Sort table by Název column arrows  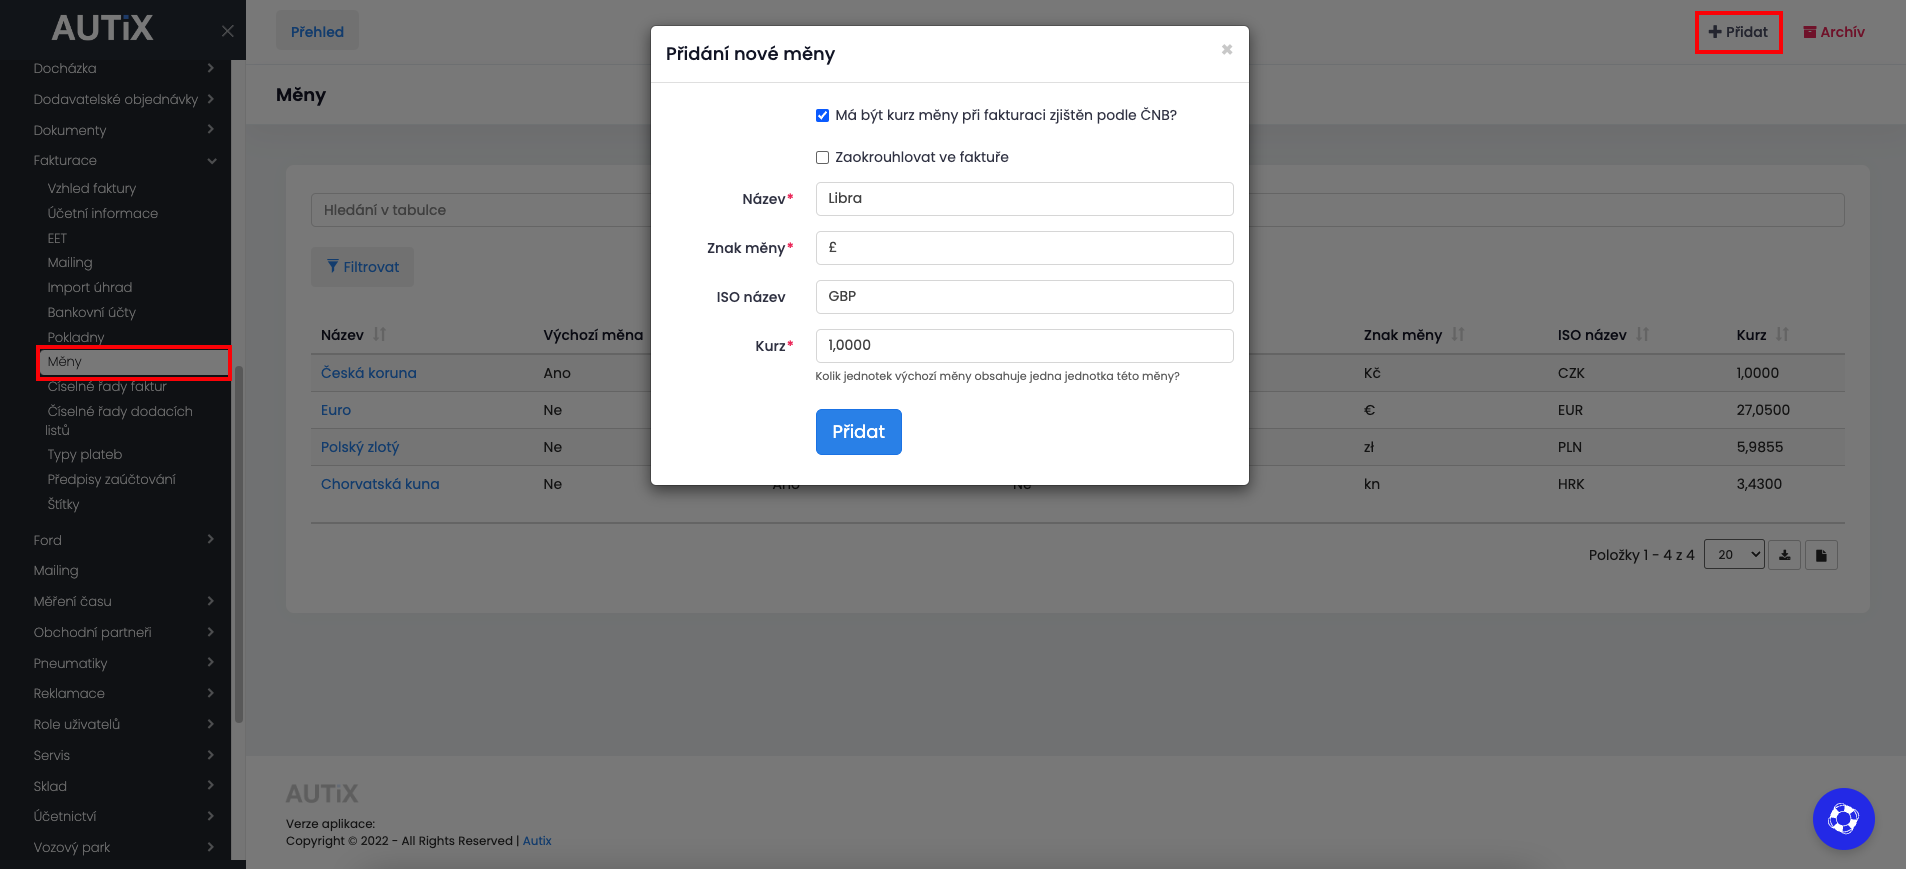380,335
